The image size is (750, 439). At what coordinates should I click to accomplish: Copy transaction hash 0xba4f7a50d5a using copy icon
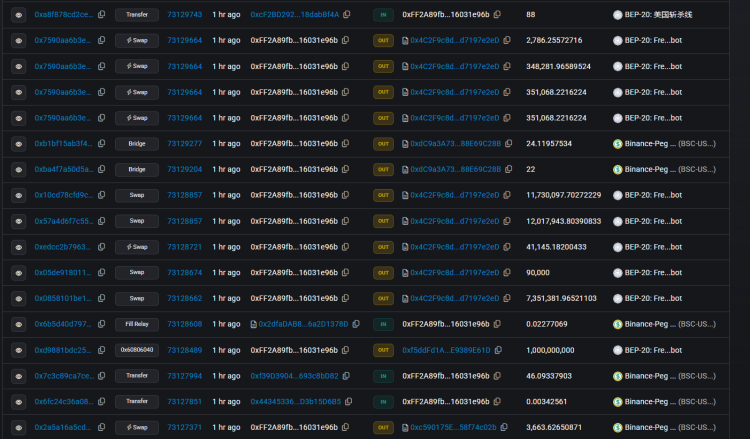(101, 169)
